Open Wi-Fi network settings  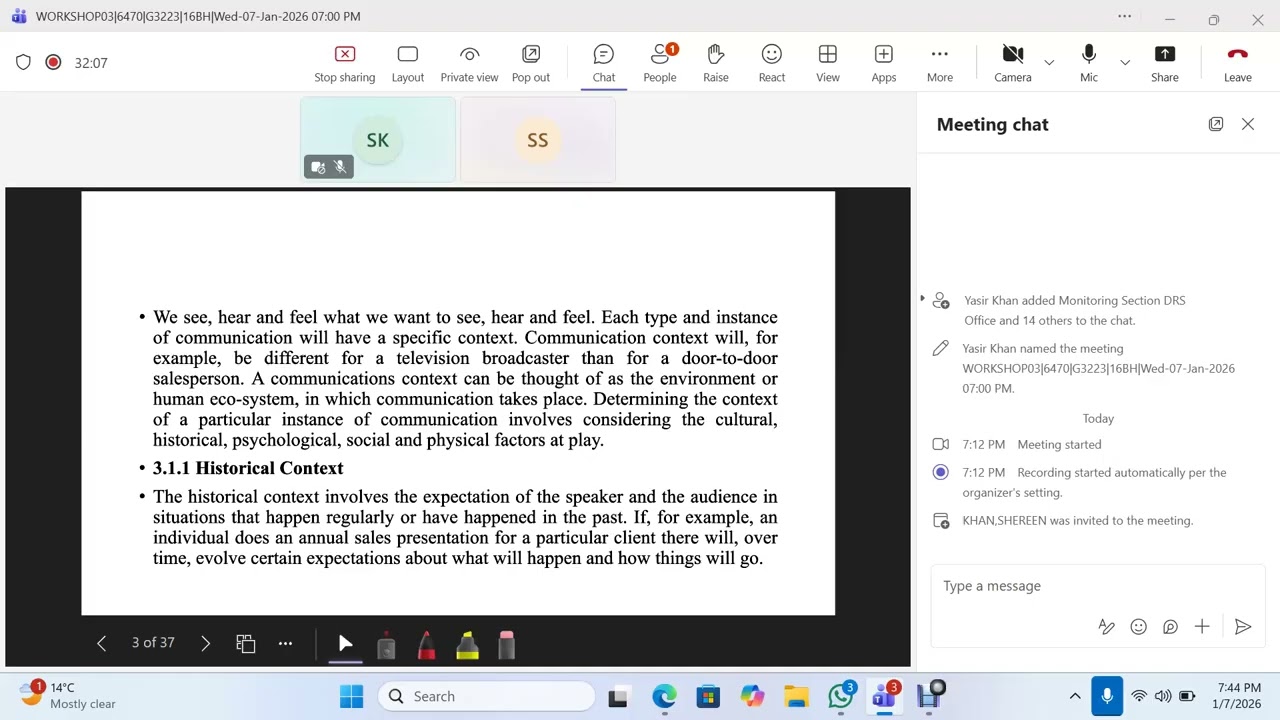pos(1139,697)
